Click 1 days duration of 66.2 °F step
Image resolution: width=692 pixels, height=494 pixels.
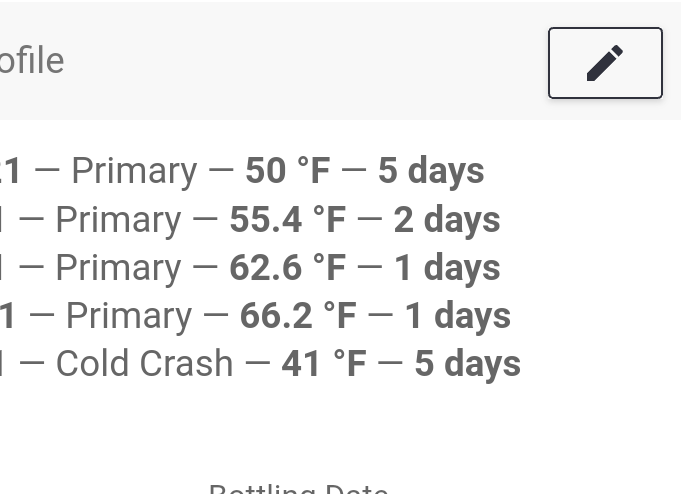(x=458, y=316)
